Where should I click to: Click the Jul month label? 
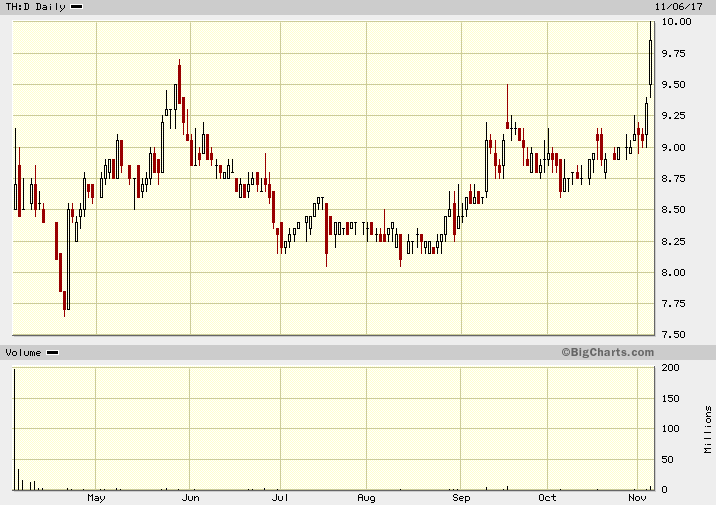click(x=280, y=498)
